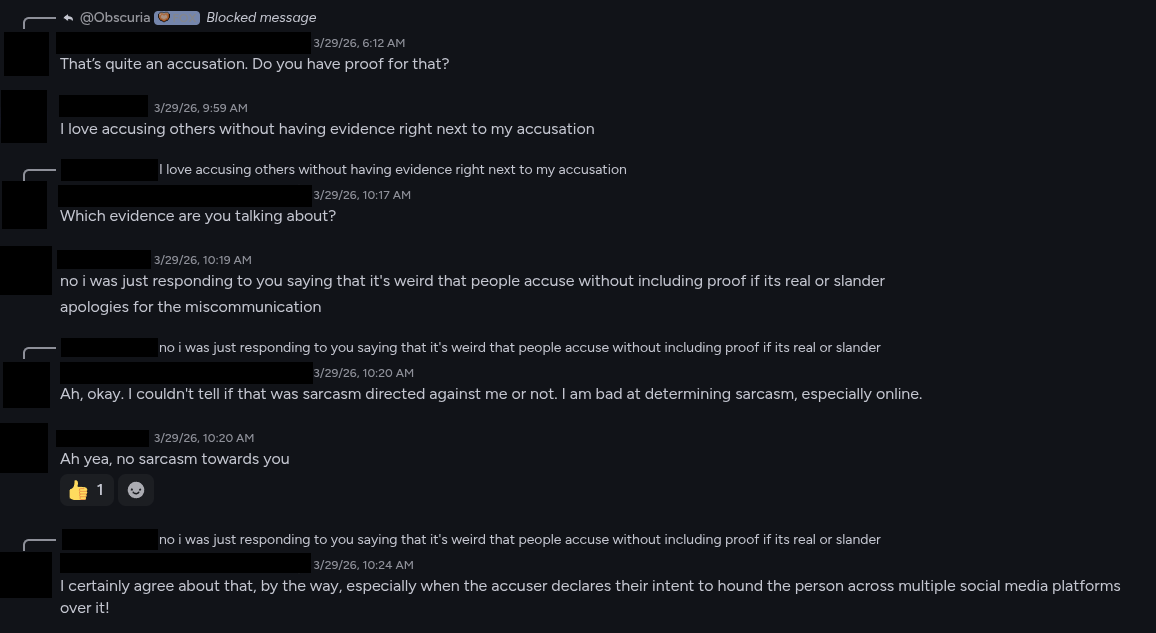Click the peach role badge next to @Obscuria

tap(178, 16)
